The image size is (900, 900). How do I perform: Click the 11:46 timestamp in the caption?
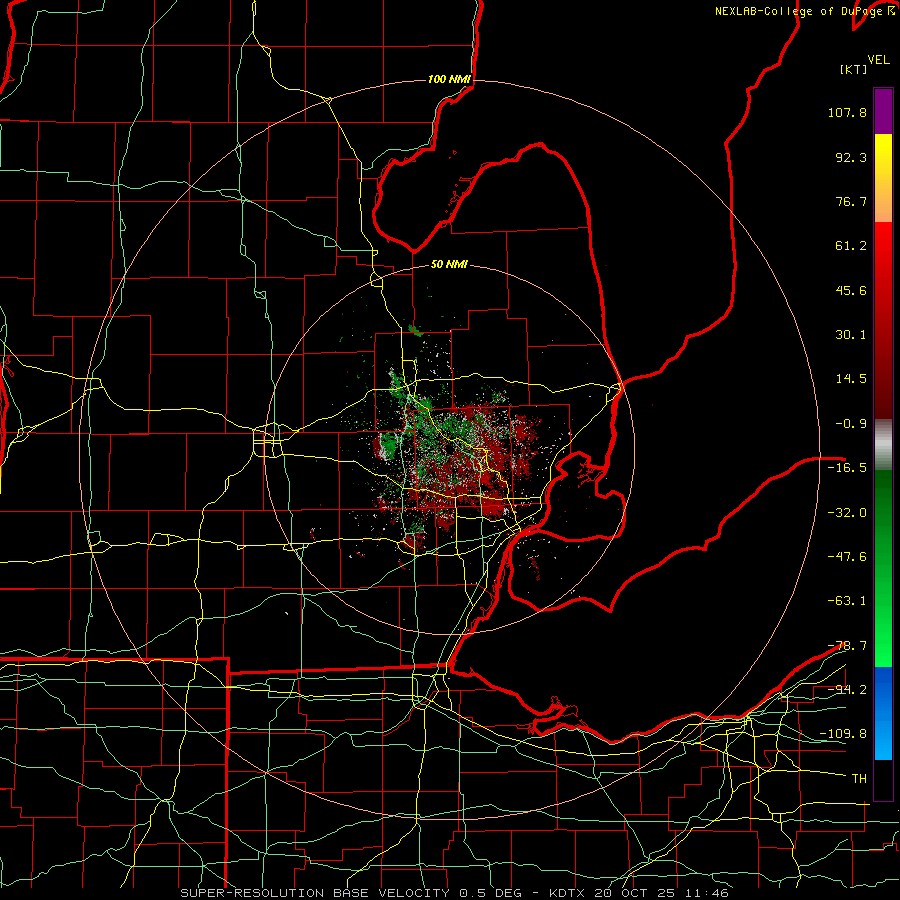pyautogui.click(x=705, y=893)
